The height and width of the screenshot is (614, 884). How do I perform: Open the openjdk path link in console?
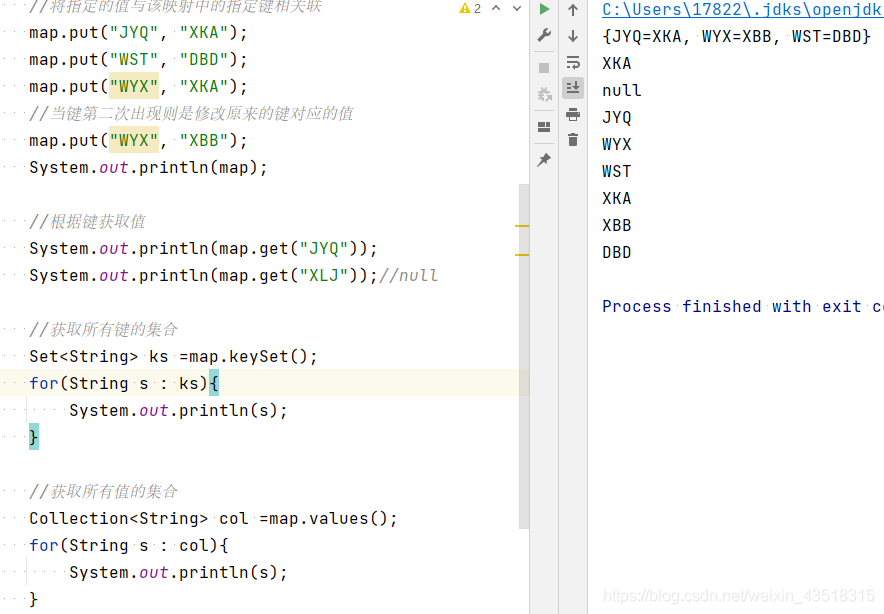pos(742,10)
